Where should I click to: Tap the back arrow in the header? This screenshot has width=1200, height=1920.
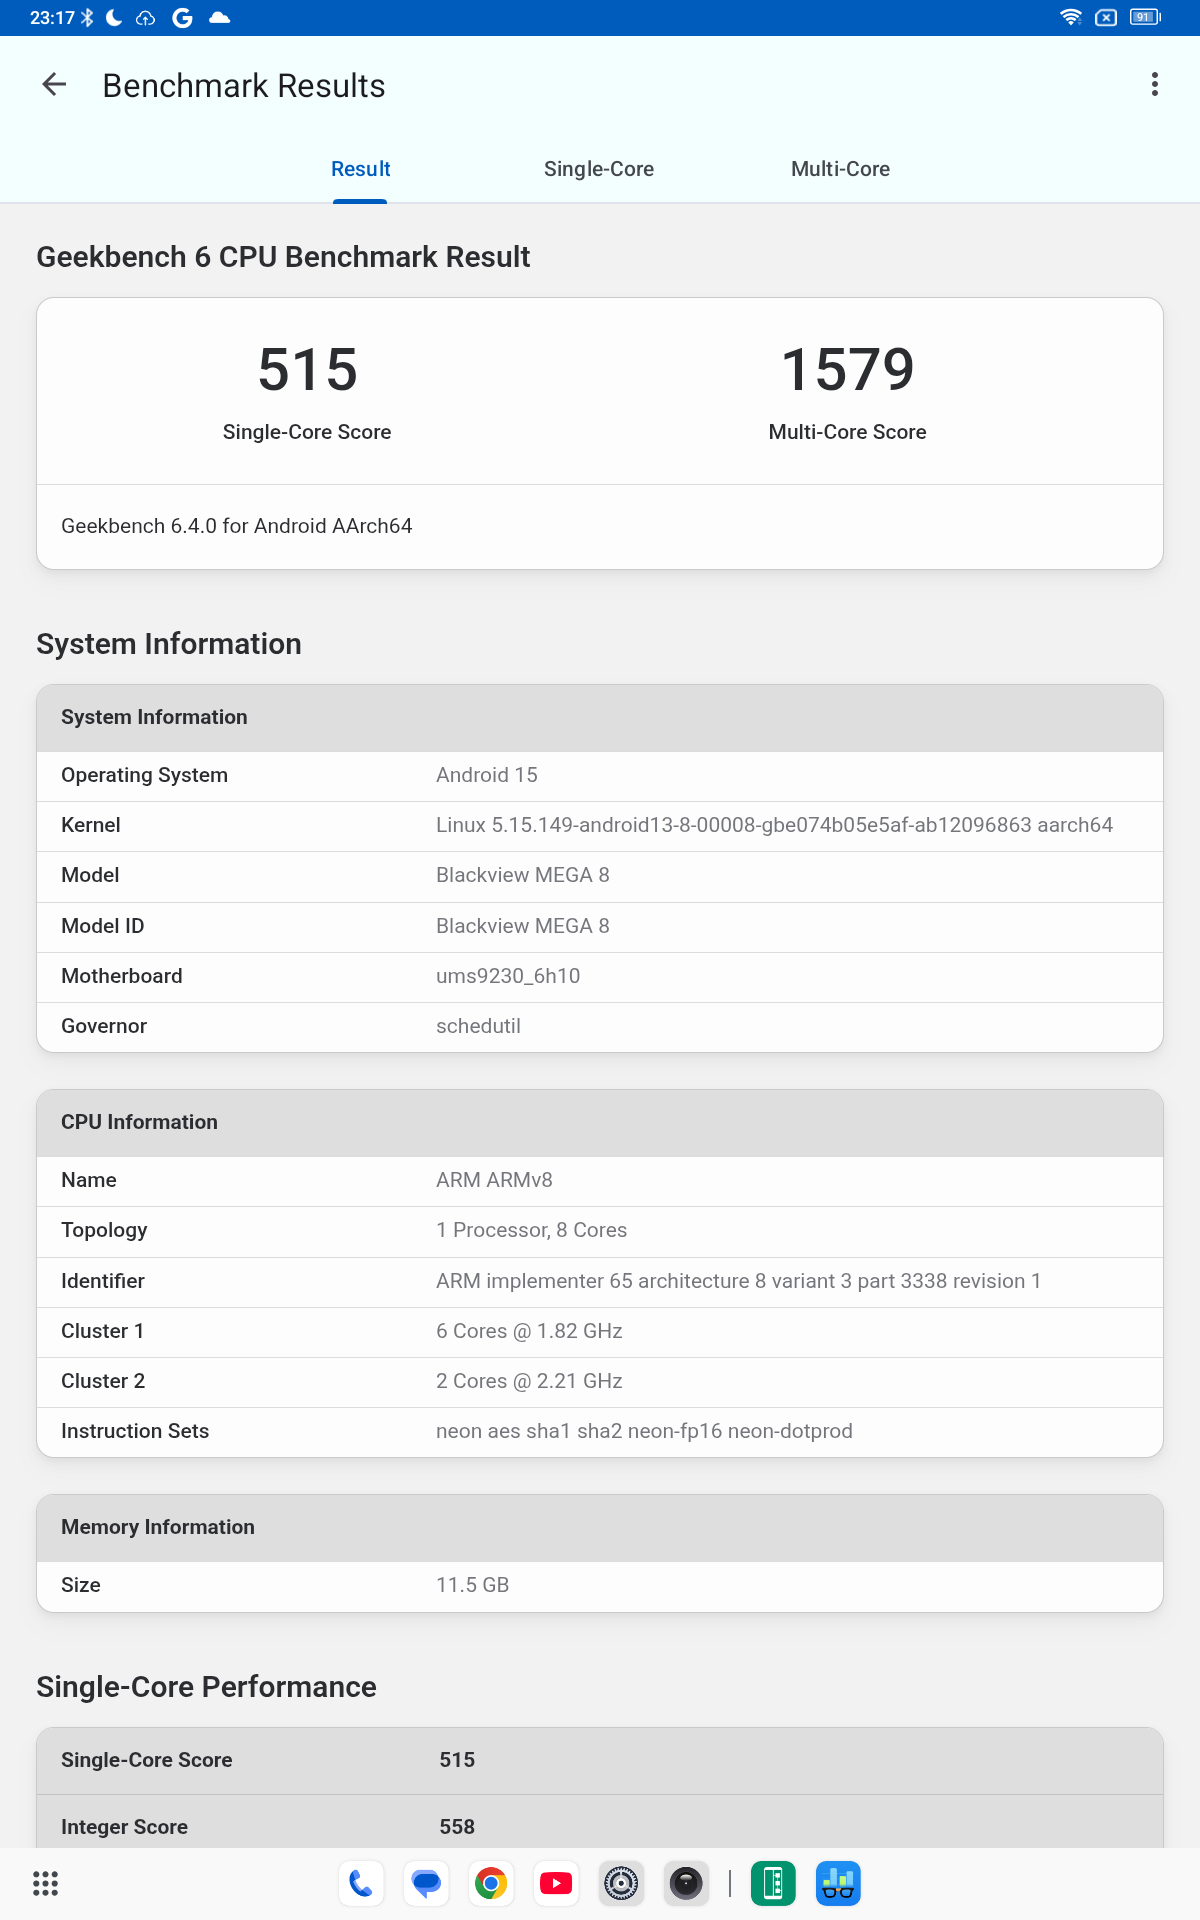(x=54, y=85)
